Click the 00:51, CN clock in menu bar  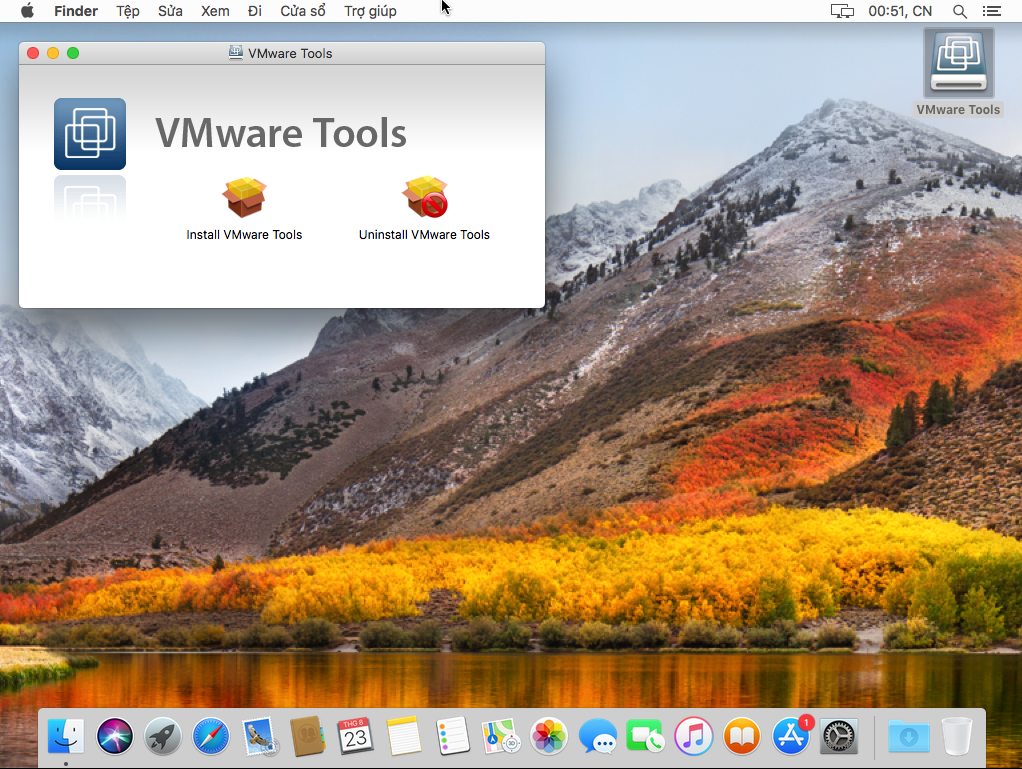(900, 11)
